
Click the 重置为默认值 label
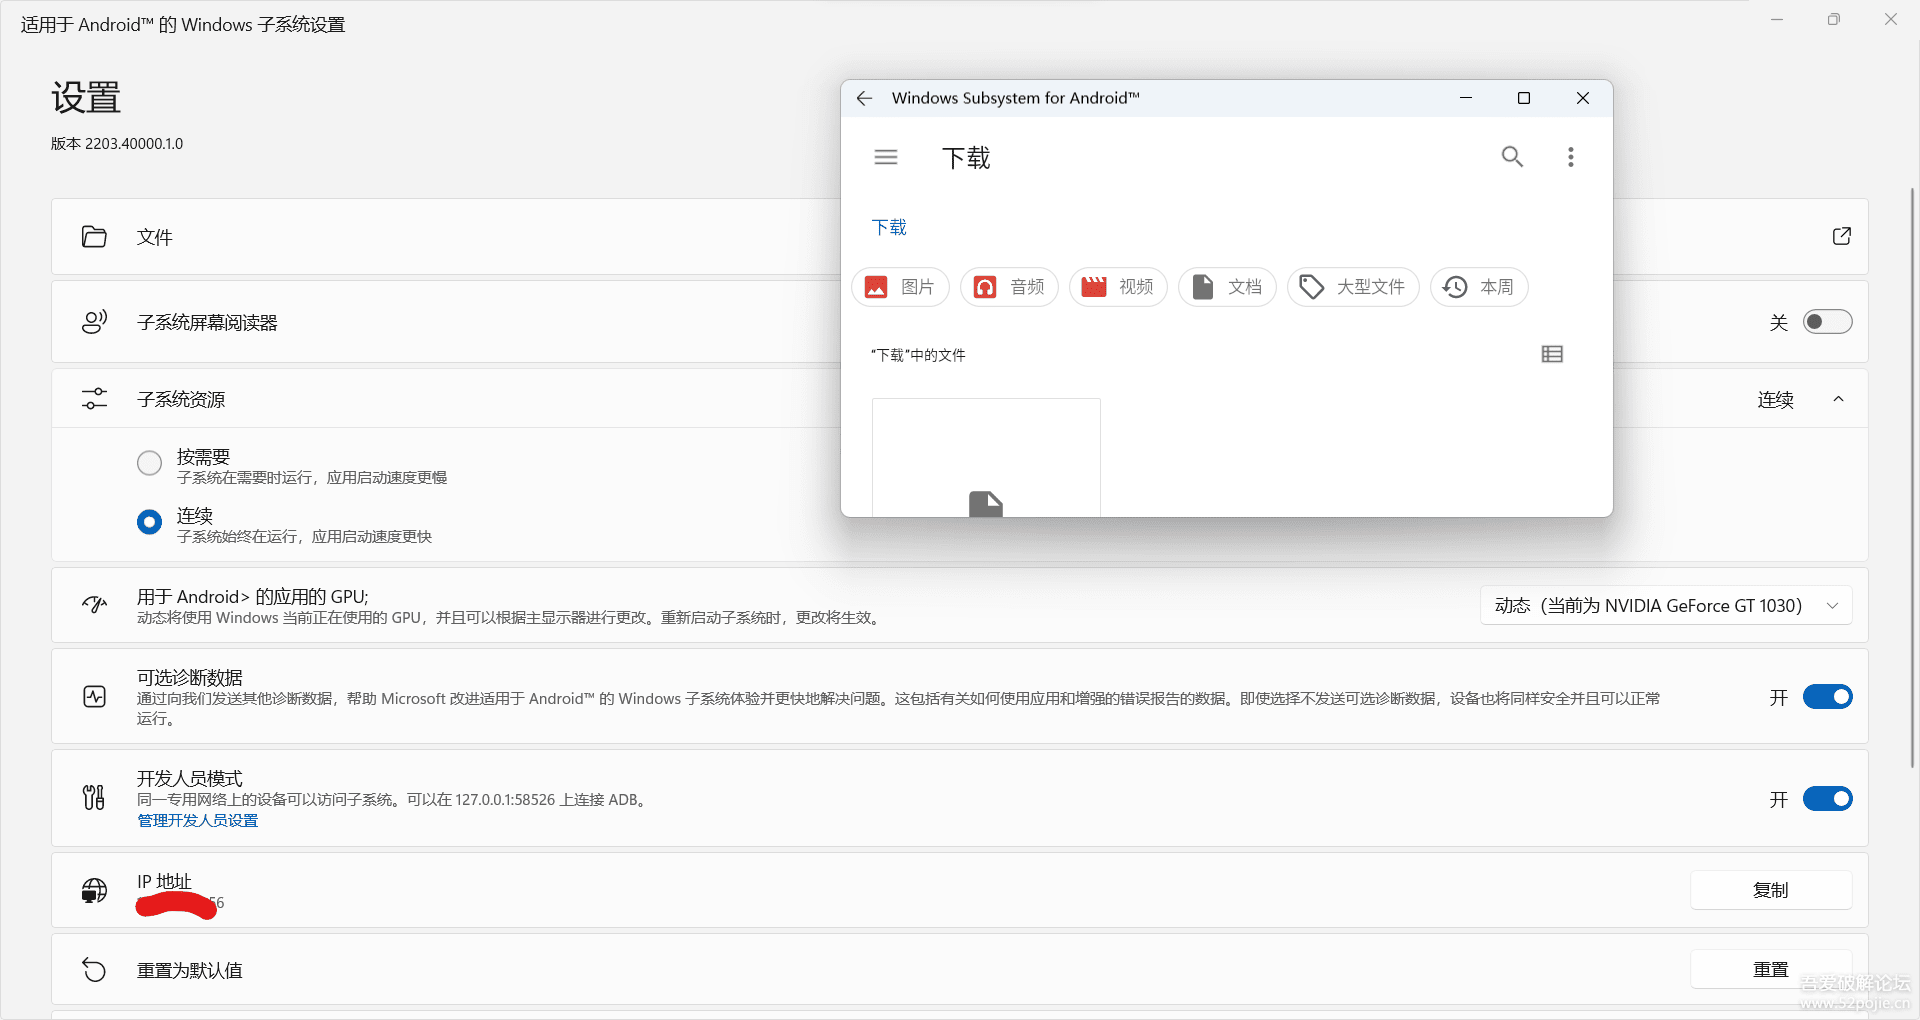click(190, 971)
